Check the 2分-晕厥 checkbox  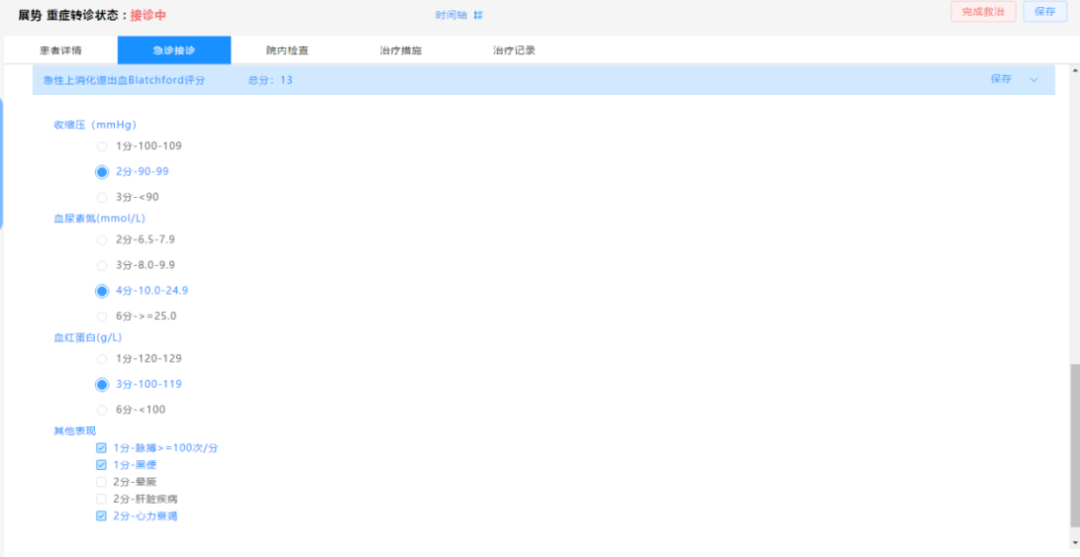[x=101, y=482]
